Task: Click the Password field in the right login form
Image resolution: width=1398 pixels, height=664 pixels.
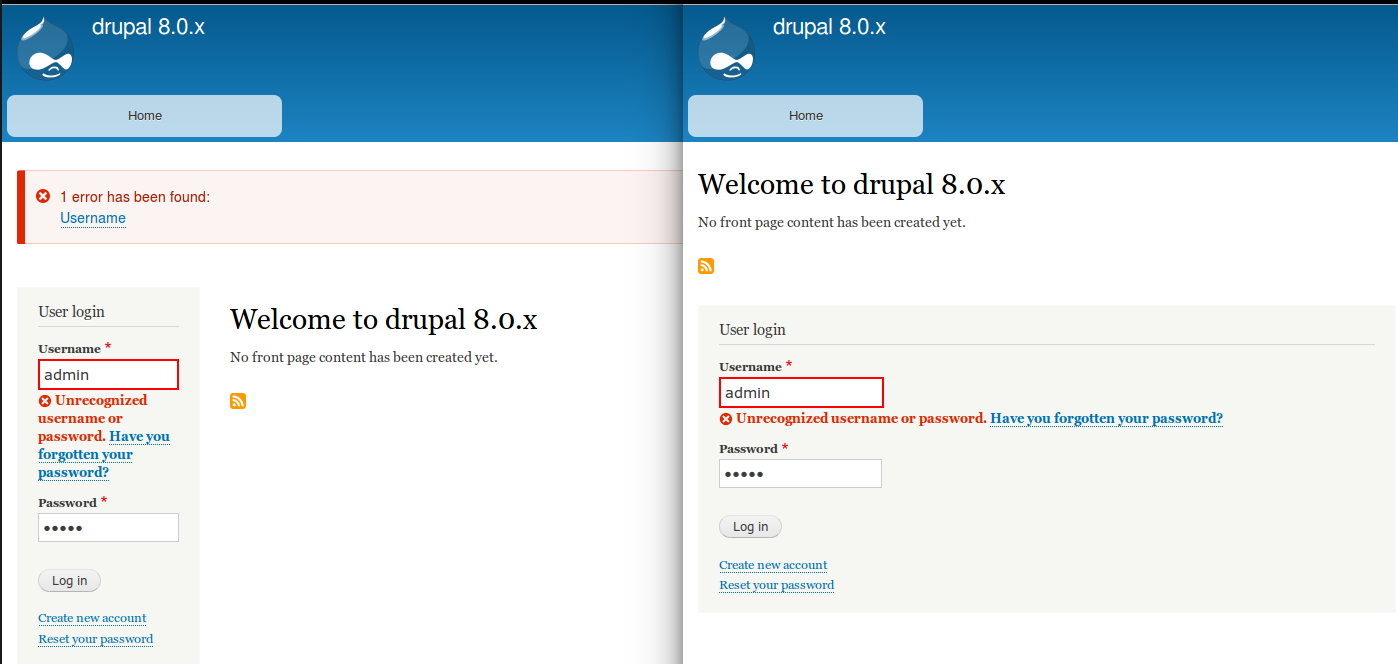Action: pyautogui.click(x=800, y=473)
